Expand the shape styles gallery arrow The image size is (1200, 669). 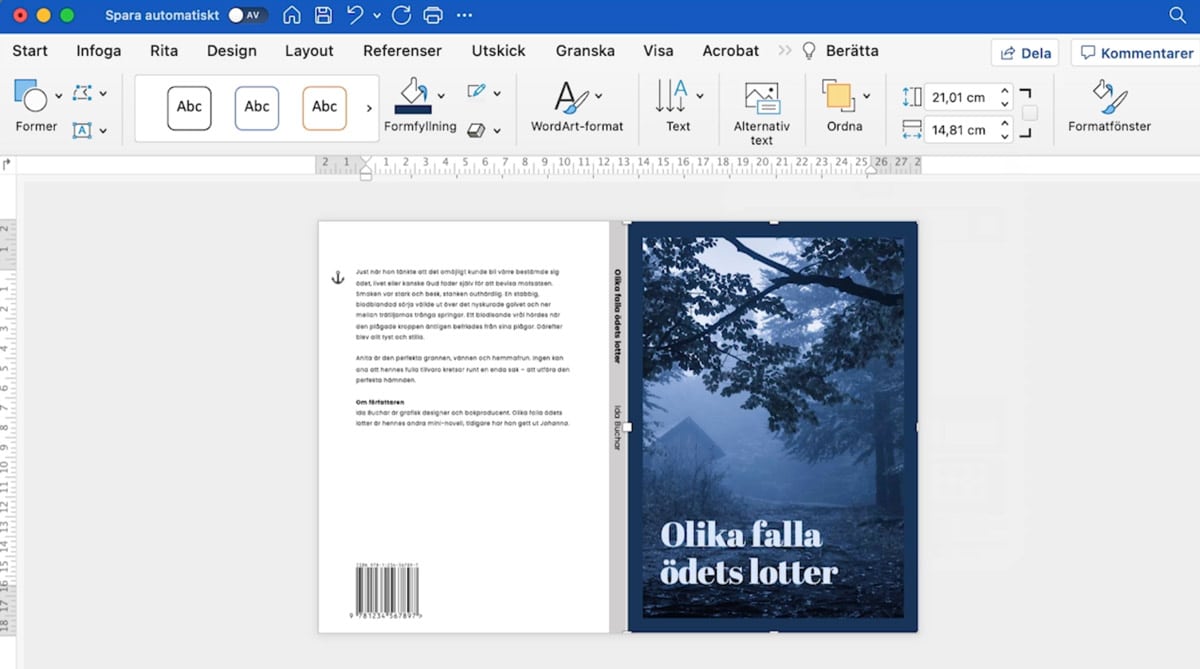(369, 108)
